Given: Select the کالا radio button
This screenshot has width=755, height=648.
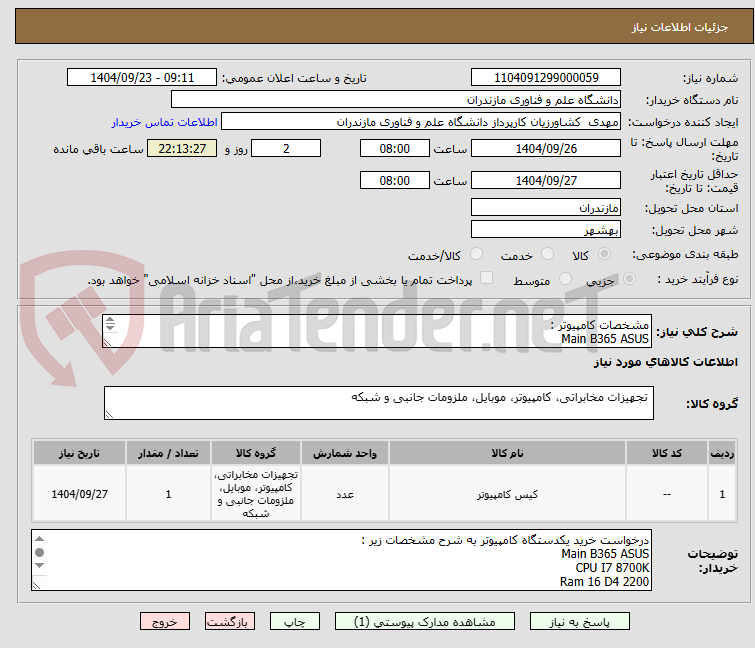Looking at the screenshot, I should tap(604, 254).
